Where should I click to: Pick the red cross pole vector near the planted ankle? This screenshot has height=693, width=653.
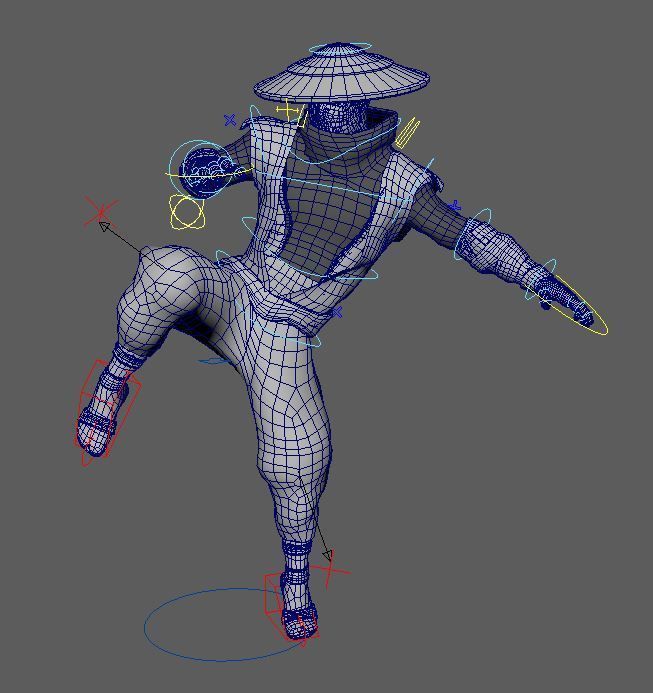click(330, 570)
